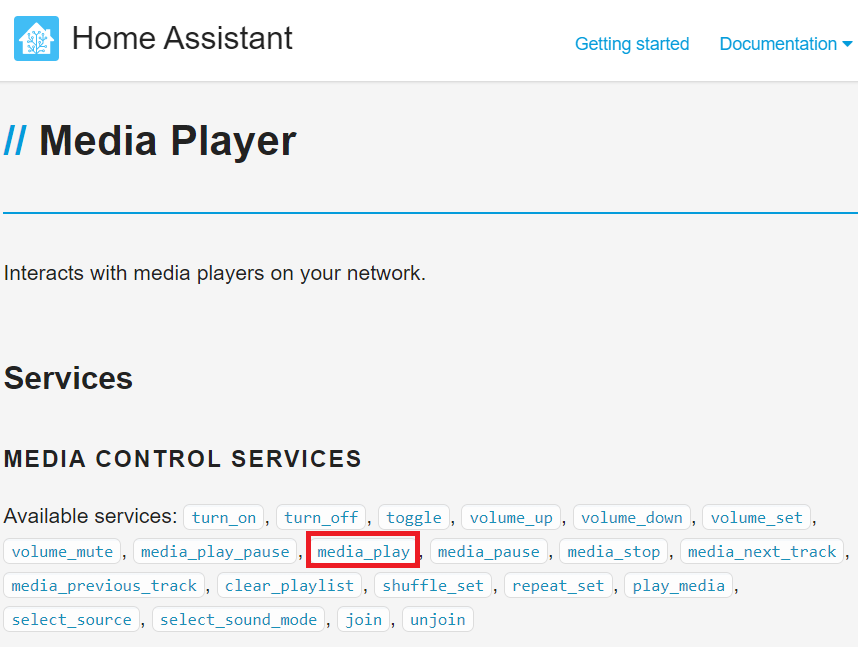The height and width of the screenshot is (647, 858).
Task: Click the Media Player page heading
Action: coord(167,141)
